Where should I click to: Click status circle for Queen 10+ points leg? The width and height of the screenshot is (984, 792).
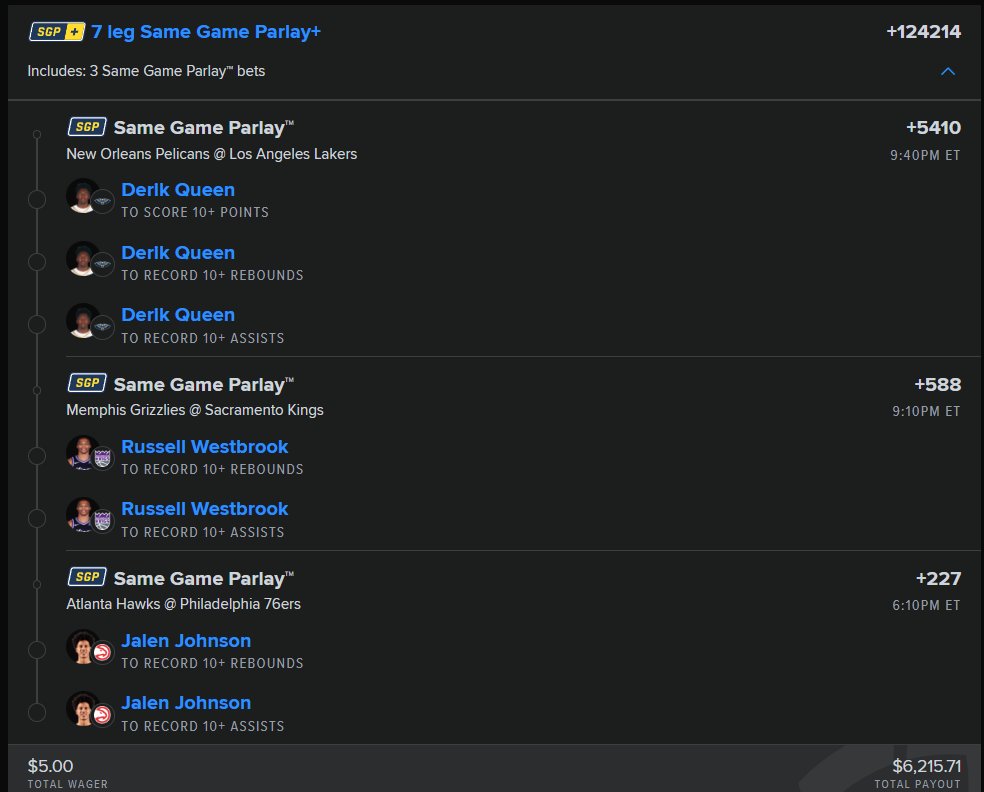click(x=37, y=200)
